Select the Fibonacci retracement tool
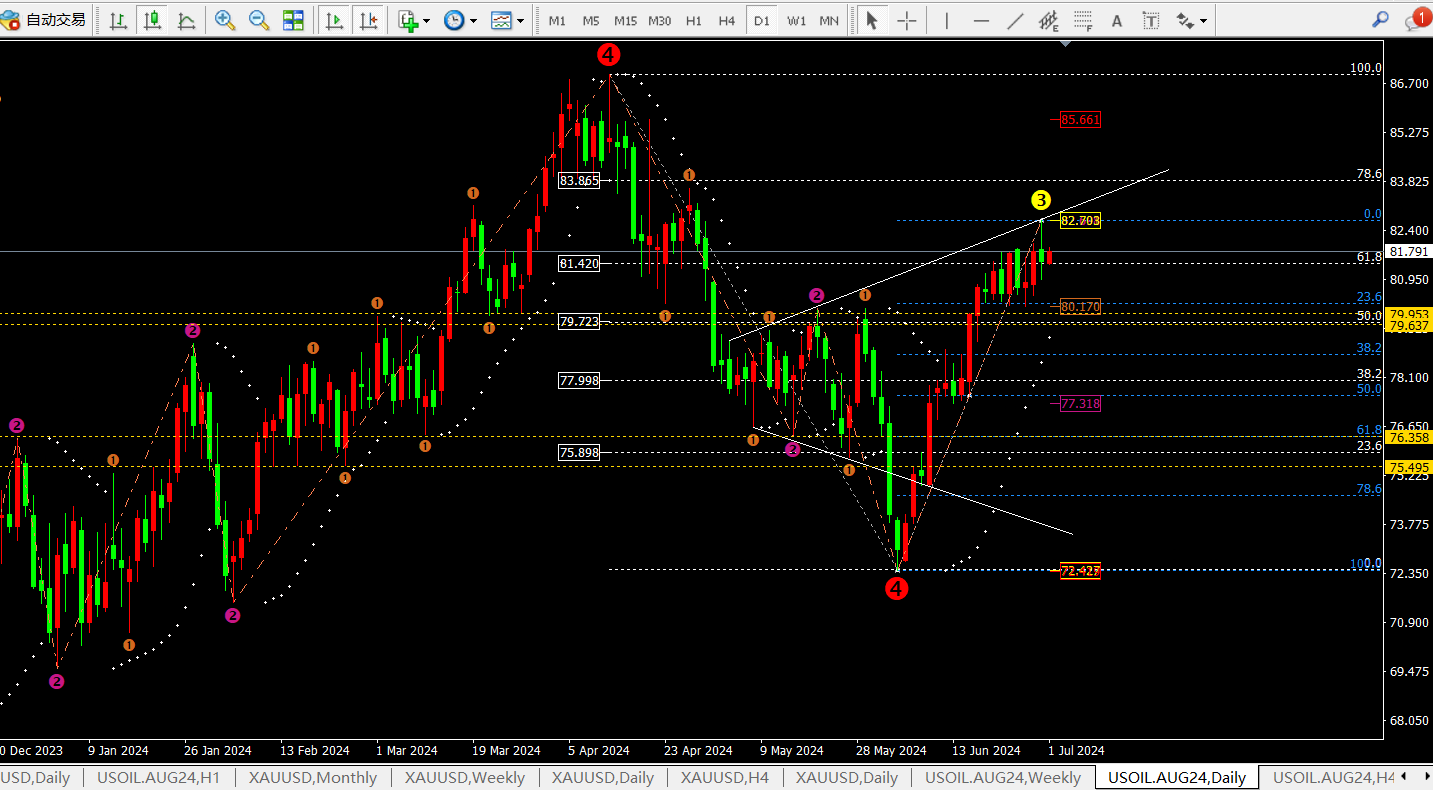Screen dimensions: 1433x790 point(1083,20)
